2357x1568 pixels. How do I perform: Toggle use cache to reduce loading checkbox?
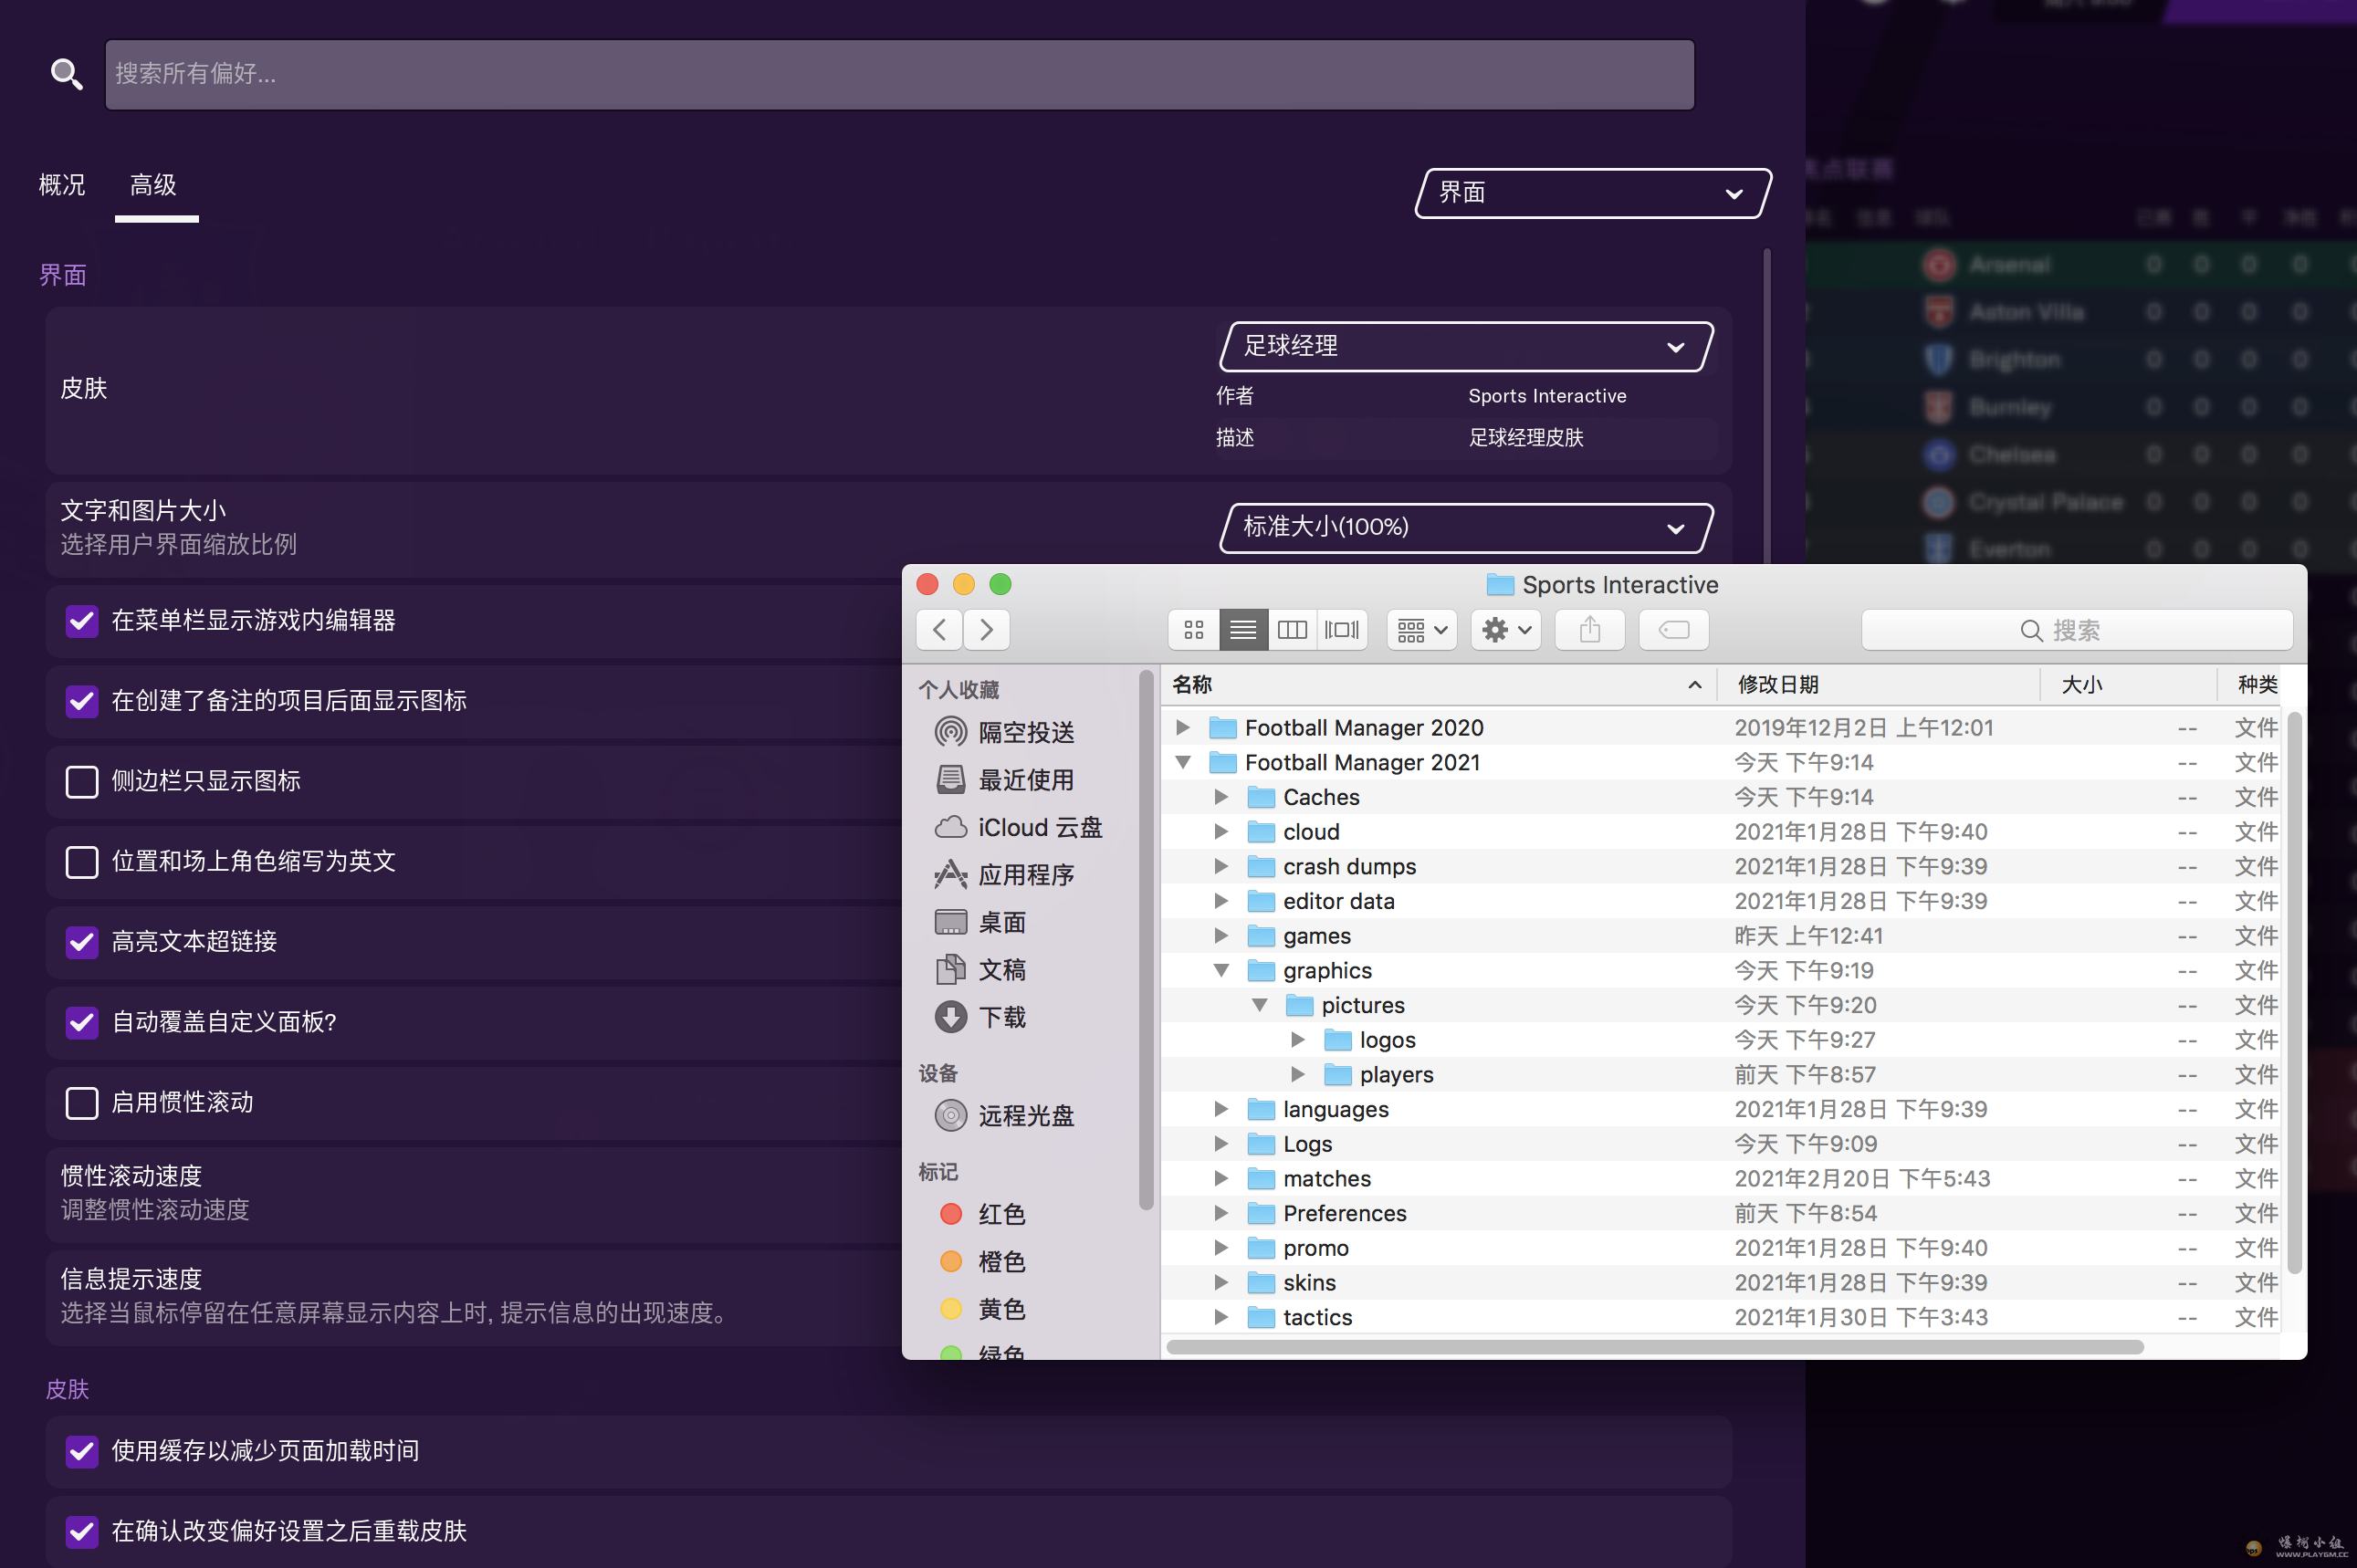tap(82, 1451)
